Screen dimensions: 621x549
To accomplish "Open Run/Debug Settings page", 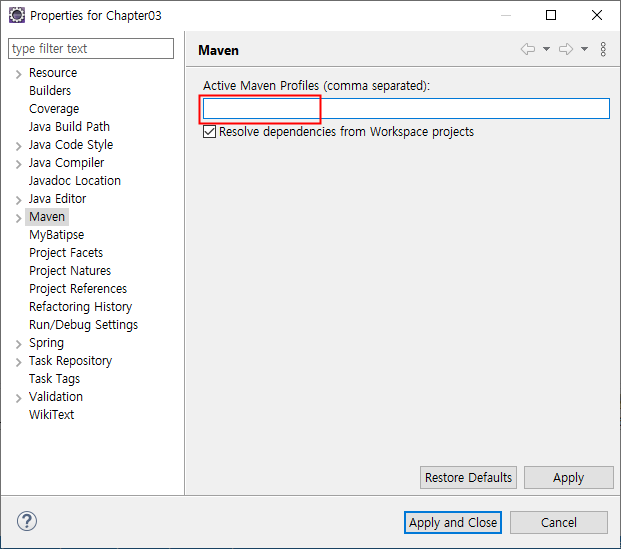I will [83, 325].
